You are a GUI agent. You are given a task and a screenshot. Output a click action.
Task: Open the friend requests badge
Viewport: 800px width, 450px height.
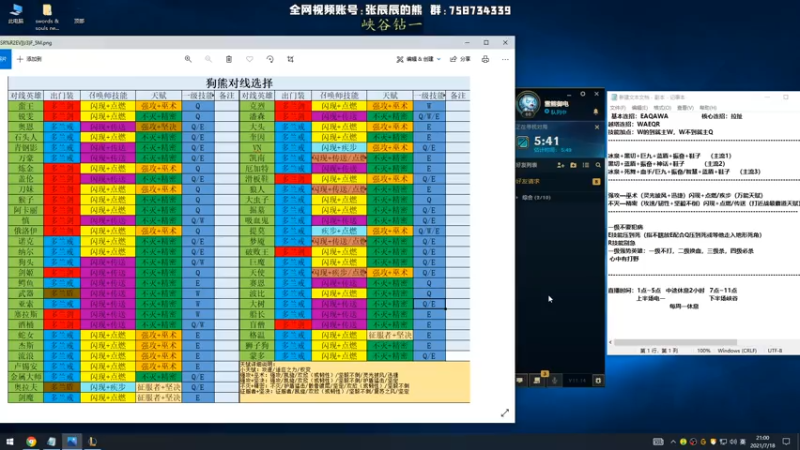pos(596,181)
